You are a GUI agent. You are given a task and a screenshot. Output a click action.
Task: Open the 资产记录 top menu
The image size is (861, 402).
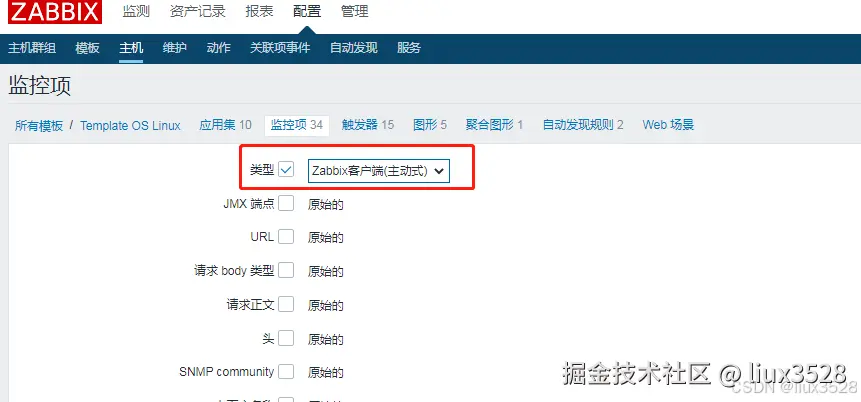pyautogui.click(x=198, y=12)
